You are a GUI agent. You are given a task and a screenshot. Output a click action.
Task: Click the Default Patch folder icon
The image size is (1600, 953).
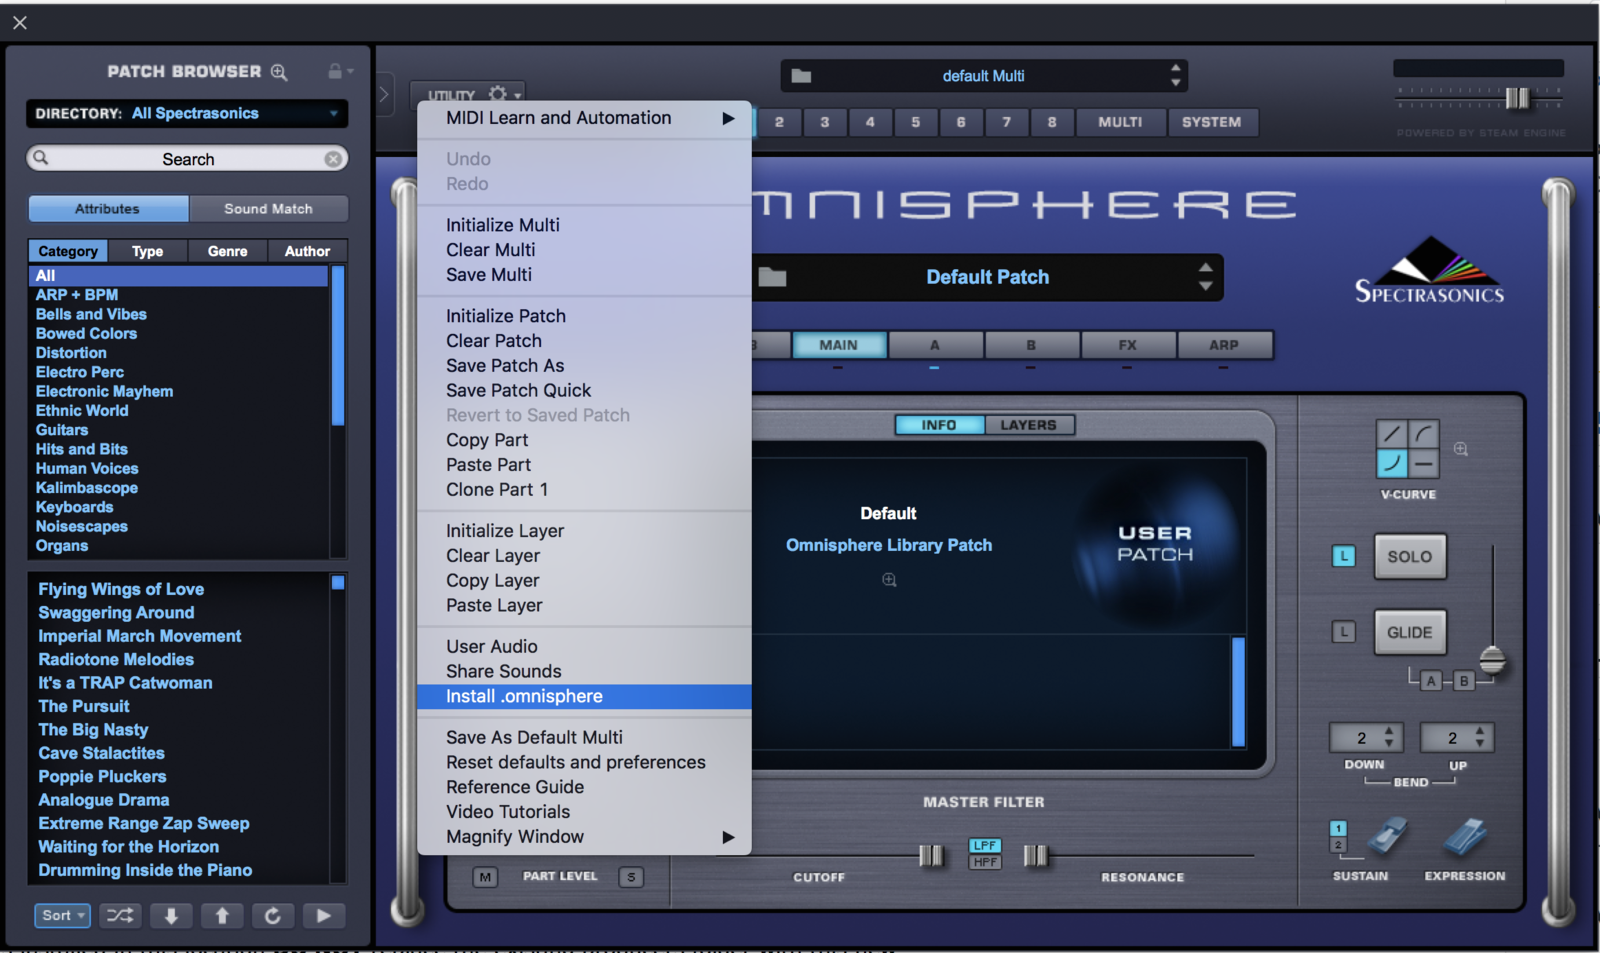(772, 277)
